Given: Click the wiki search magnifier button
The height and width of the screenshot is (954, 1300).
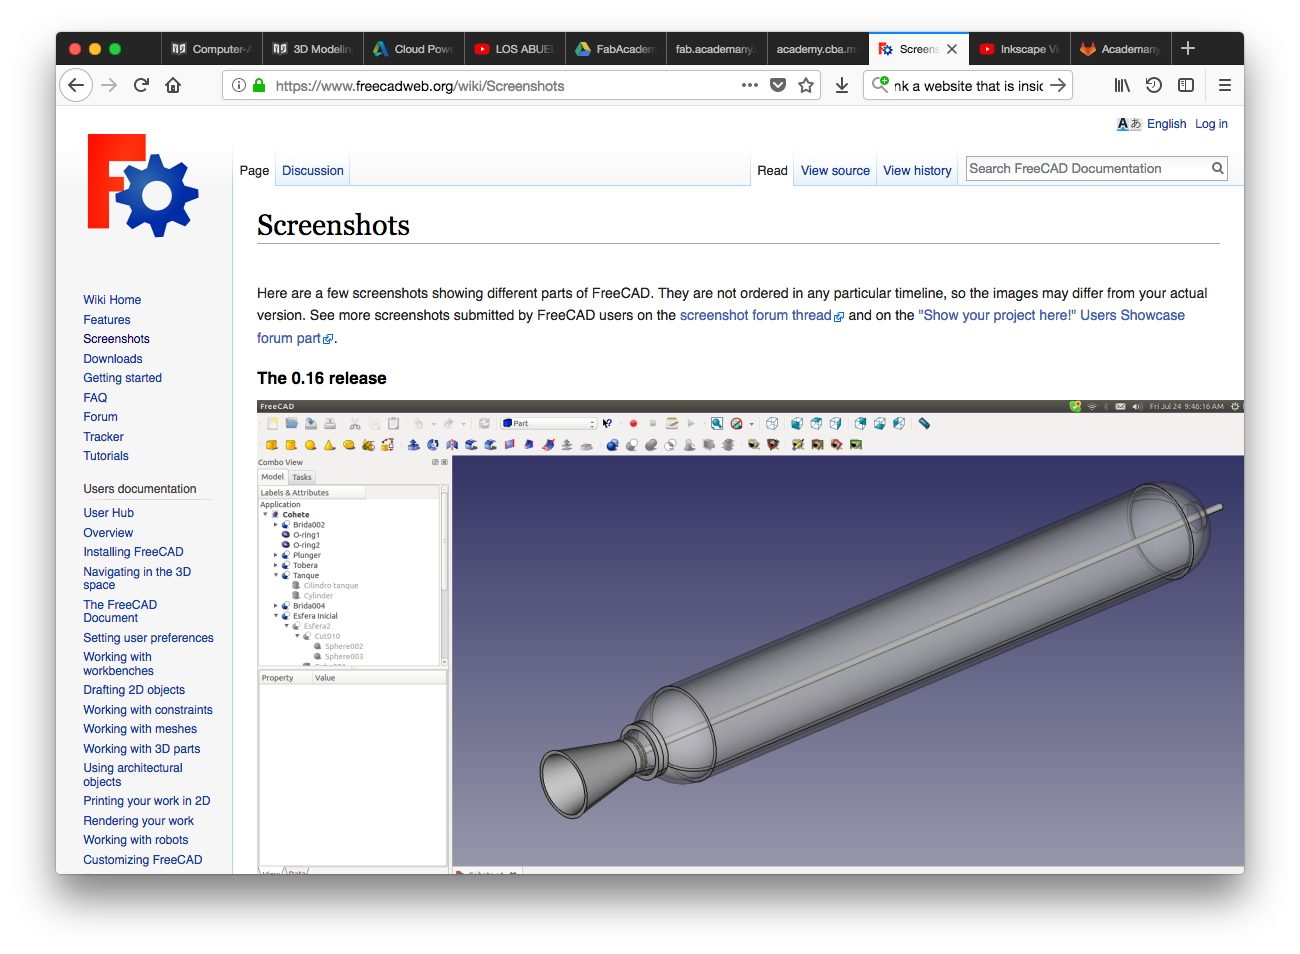Looking at the screenshot, I should coord(1218,169).
